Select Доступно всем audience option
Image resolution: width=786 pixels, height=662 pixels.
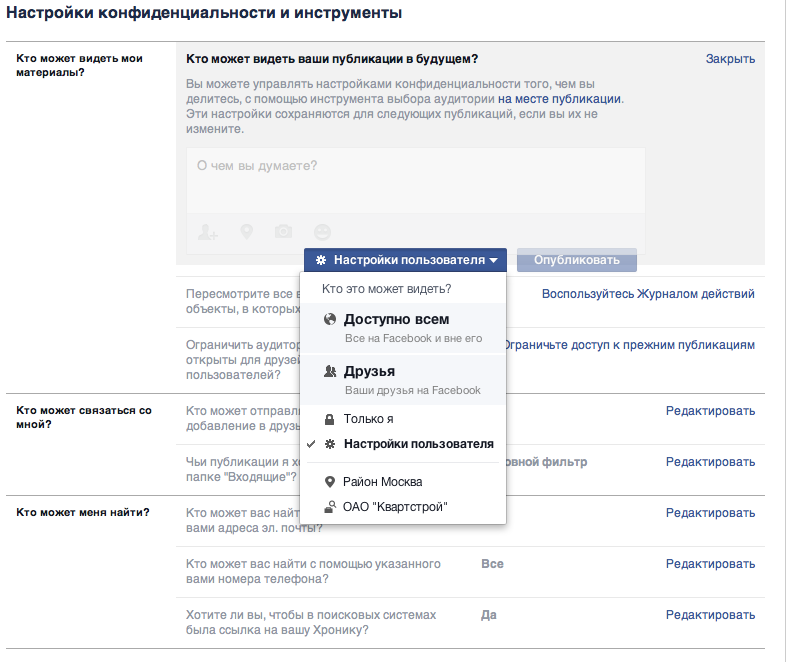pos(403,328)
